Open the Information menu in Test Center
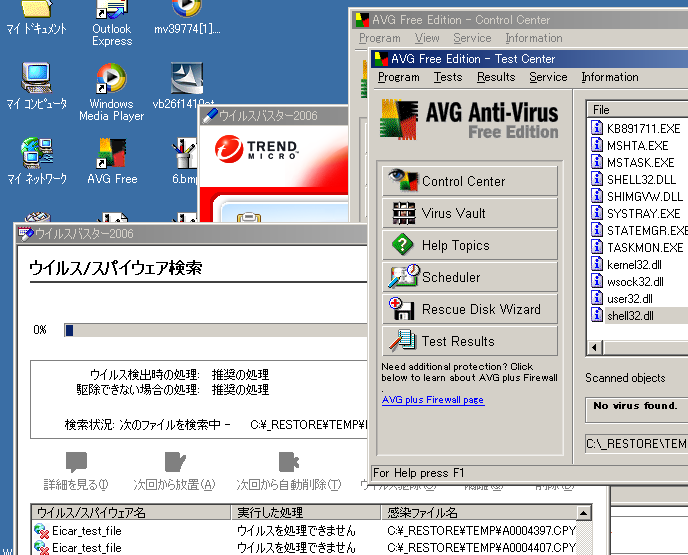 [x=610, y=77]
